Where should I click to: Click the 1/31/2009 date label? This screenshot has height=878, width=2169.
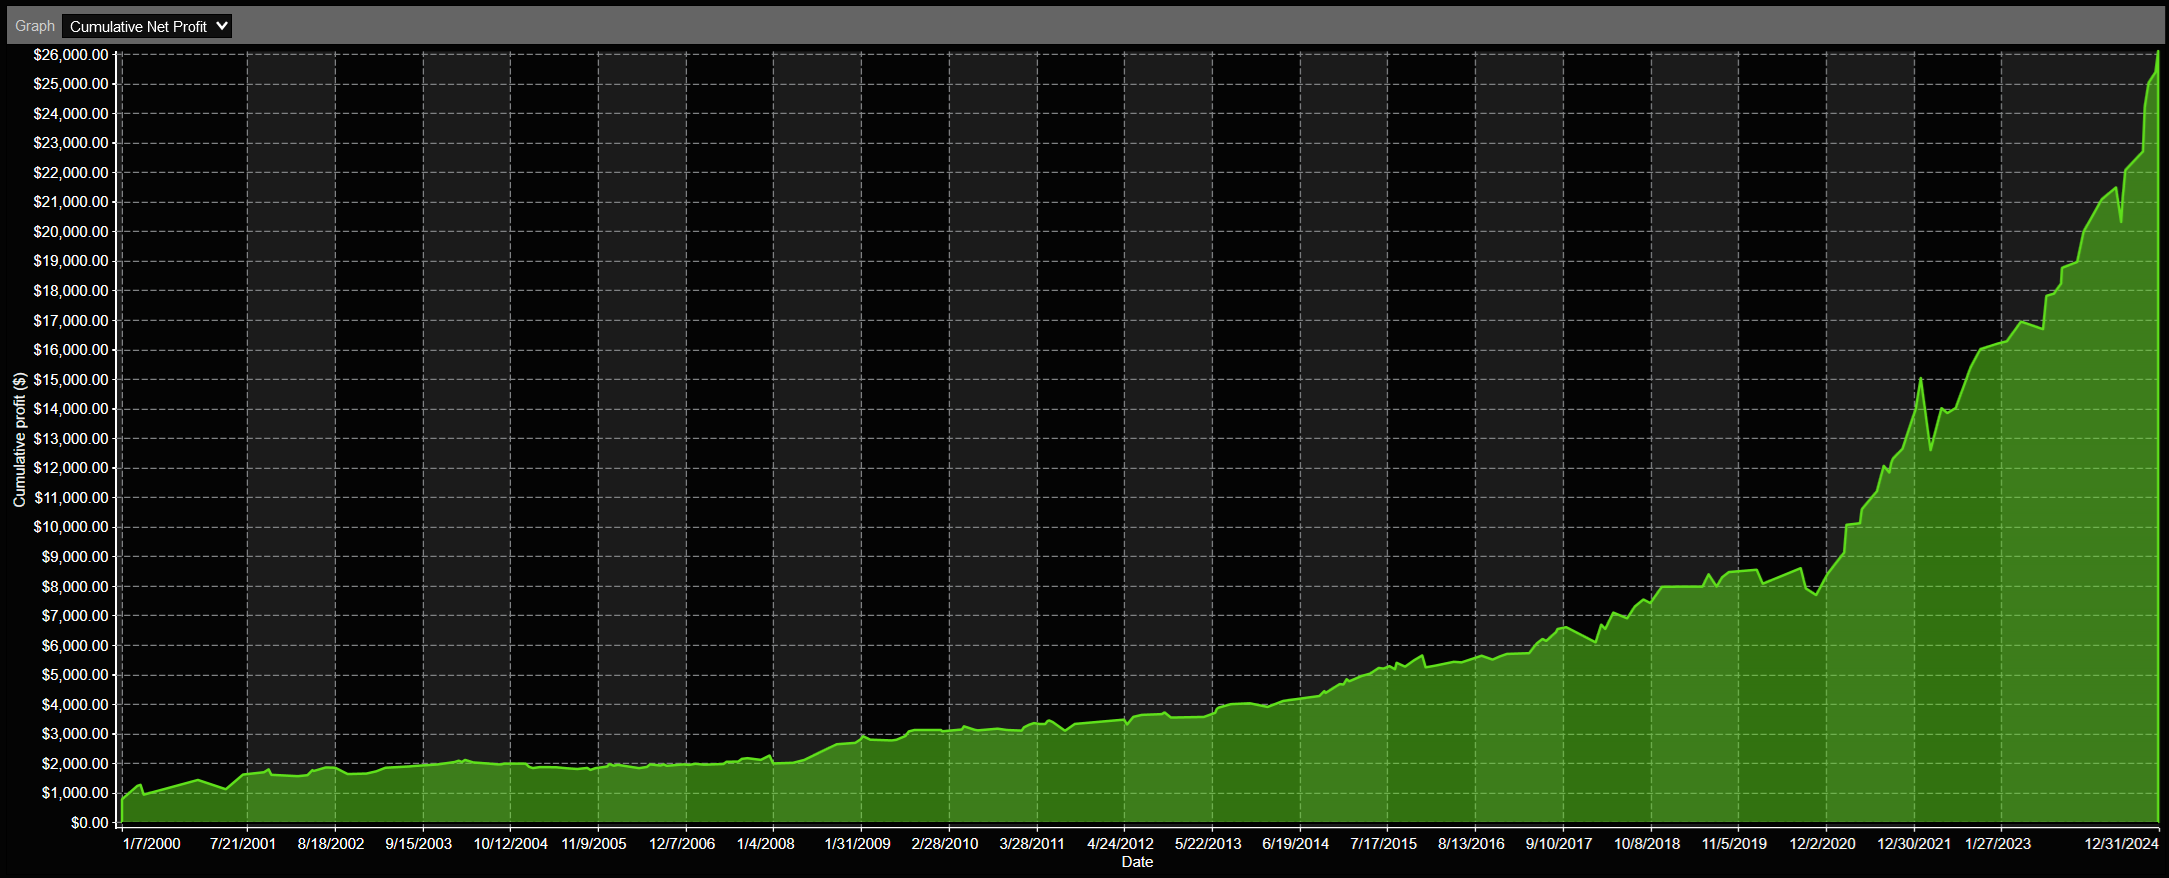coord(858,844)
